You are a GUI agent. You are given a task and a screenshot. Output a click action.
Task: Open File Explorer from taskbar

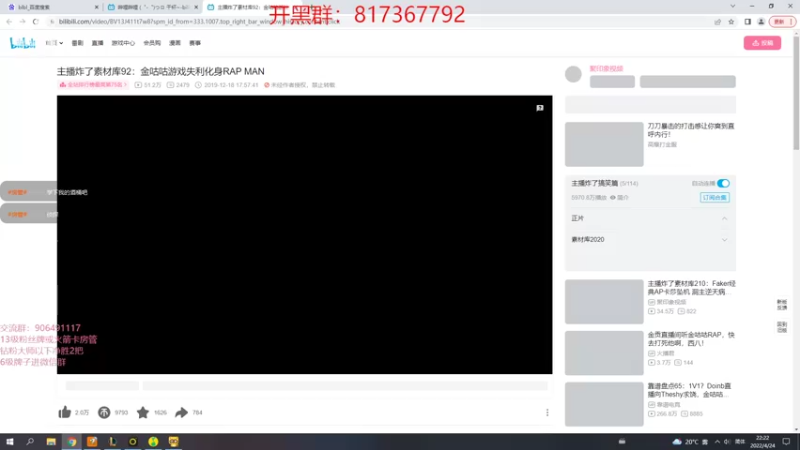pos(51,442)
